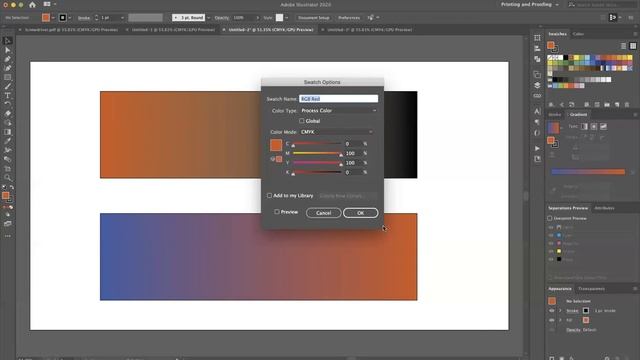Open the Edit Toolbar three-dots menu
The image size is (640, 360).
7,236
